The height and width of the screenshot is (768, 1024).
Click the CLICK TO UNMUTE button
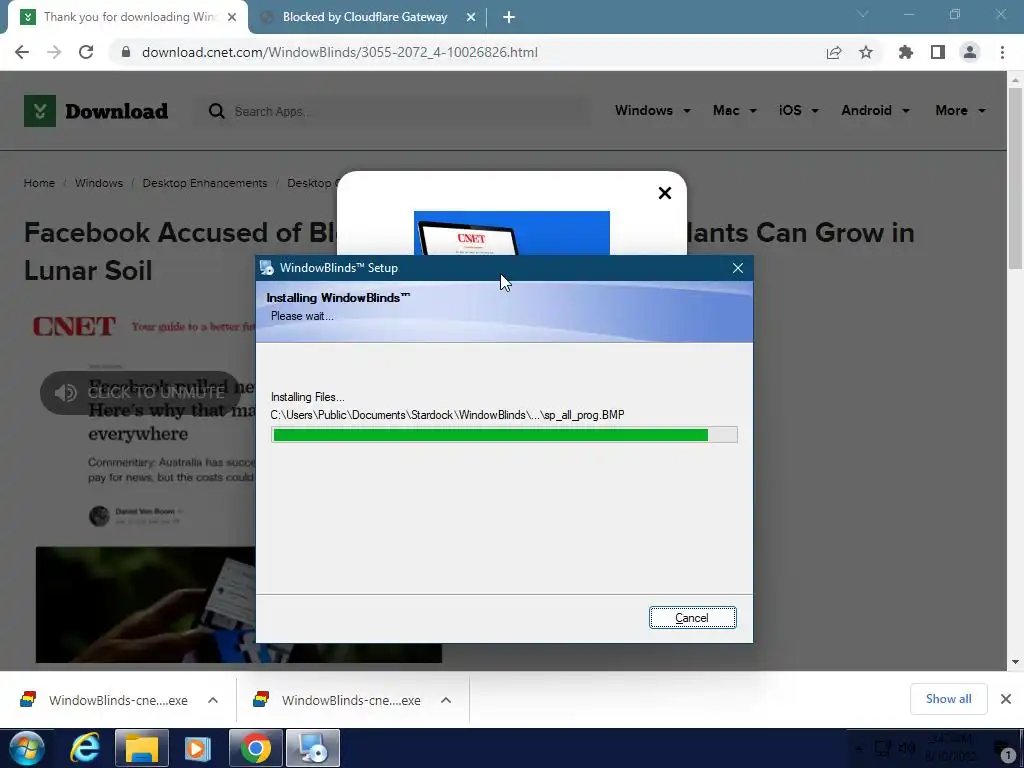[140, 392]
